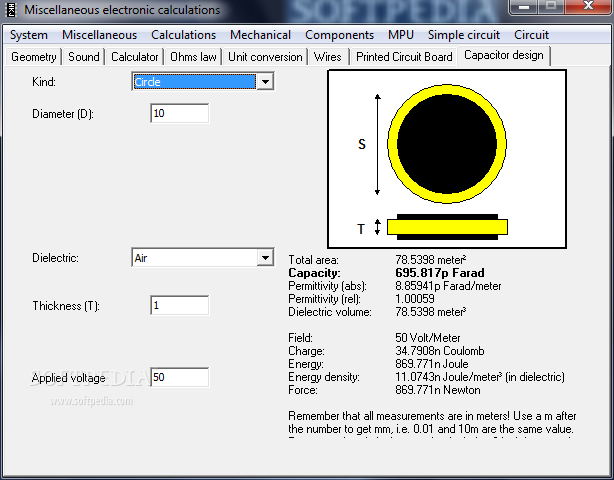
Task: Open the Mechanical menu
Action: [x=260, y=35]
